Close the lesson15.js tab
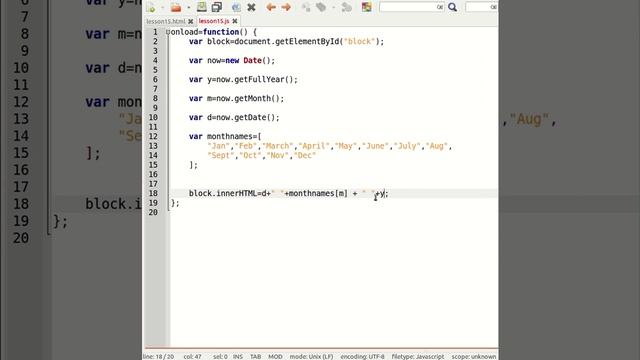 235,21
